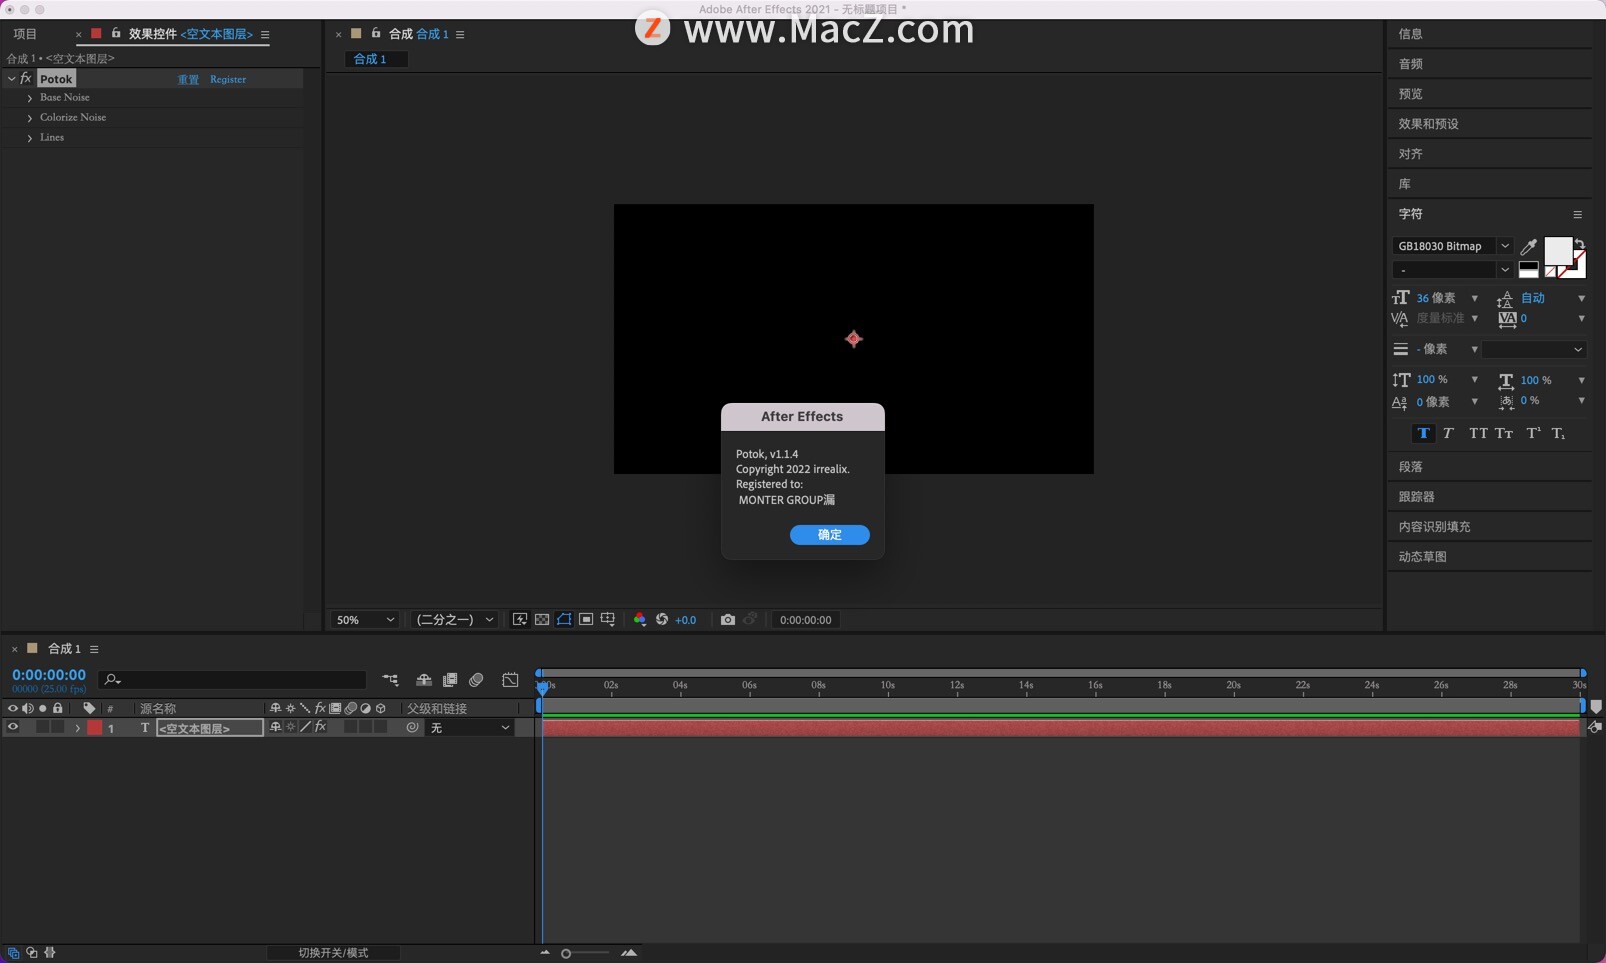Viewport: 1606px width, 963px height.
Task: Take a snapshot with the camera icon
Action: (728, 620)
